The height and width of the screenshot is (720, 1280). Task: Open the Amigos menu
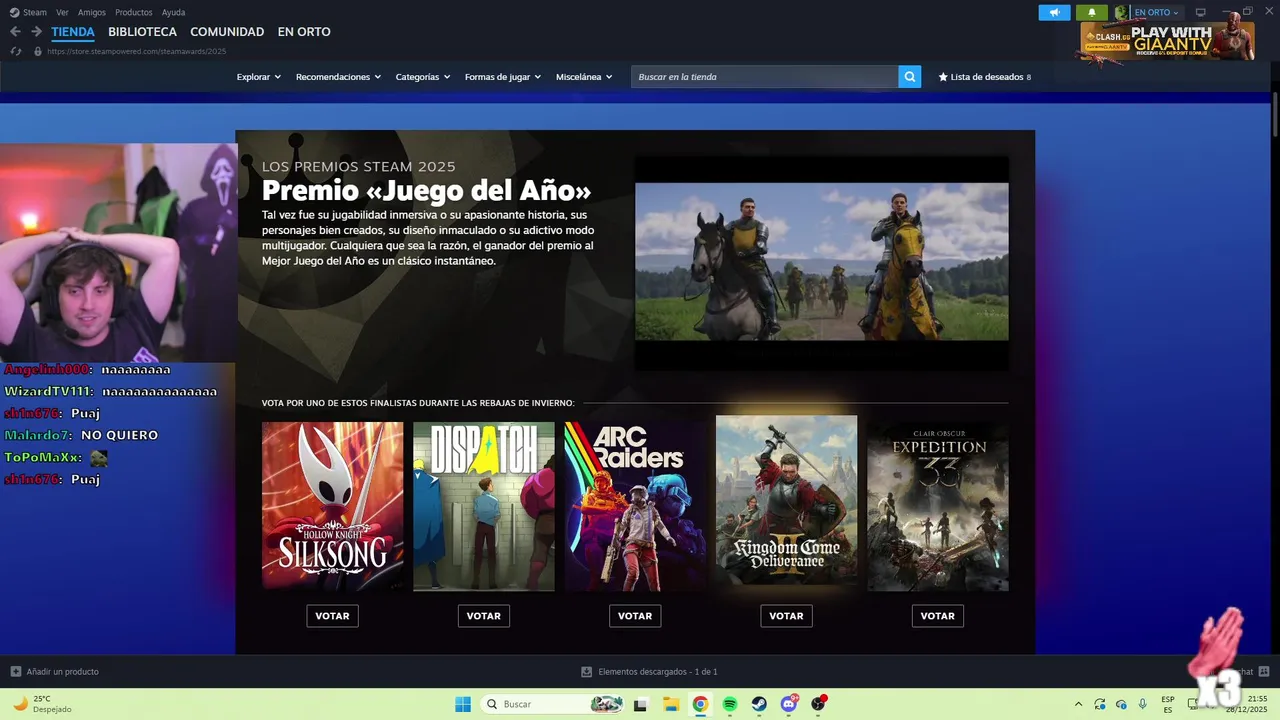92,12
